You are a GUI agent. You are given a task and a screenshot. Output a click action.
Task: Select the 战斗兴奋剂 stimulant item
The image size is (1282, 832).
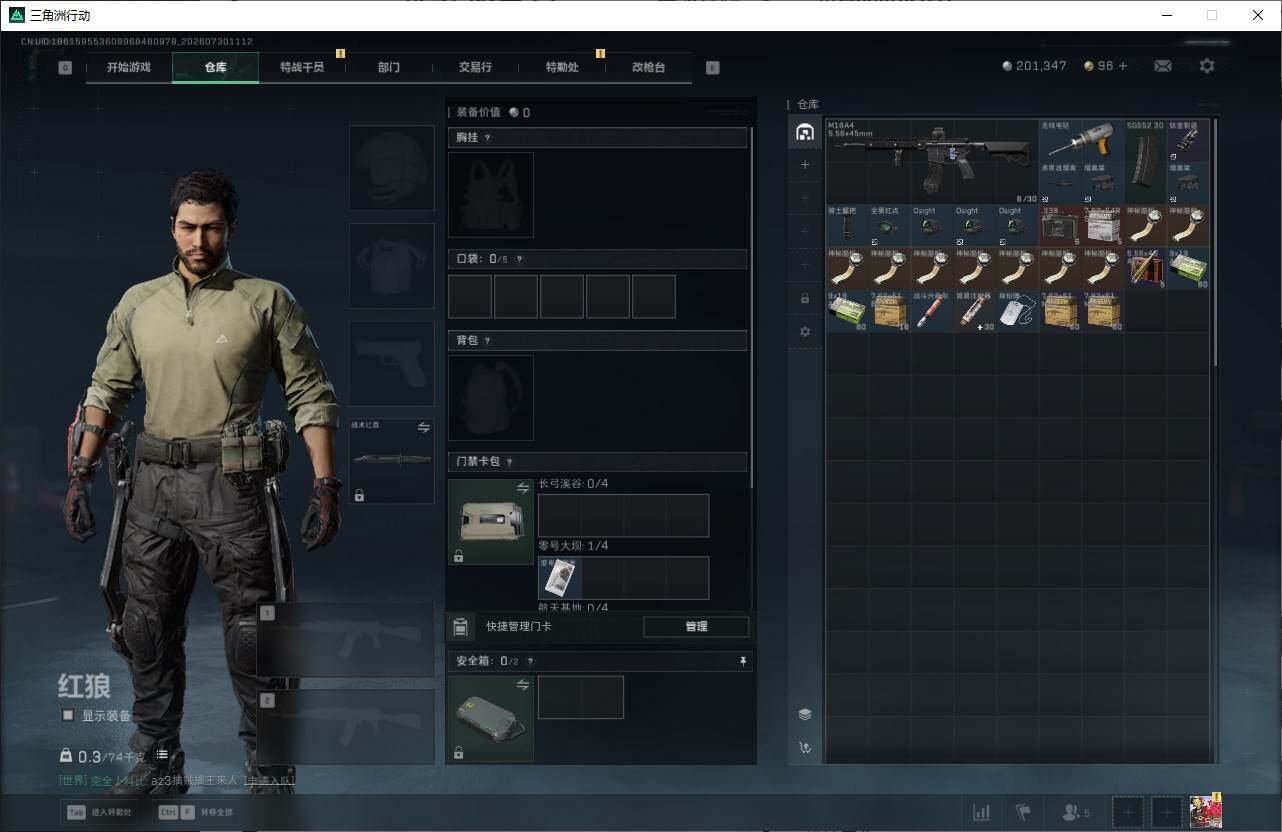[x=932, y=311]
